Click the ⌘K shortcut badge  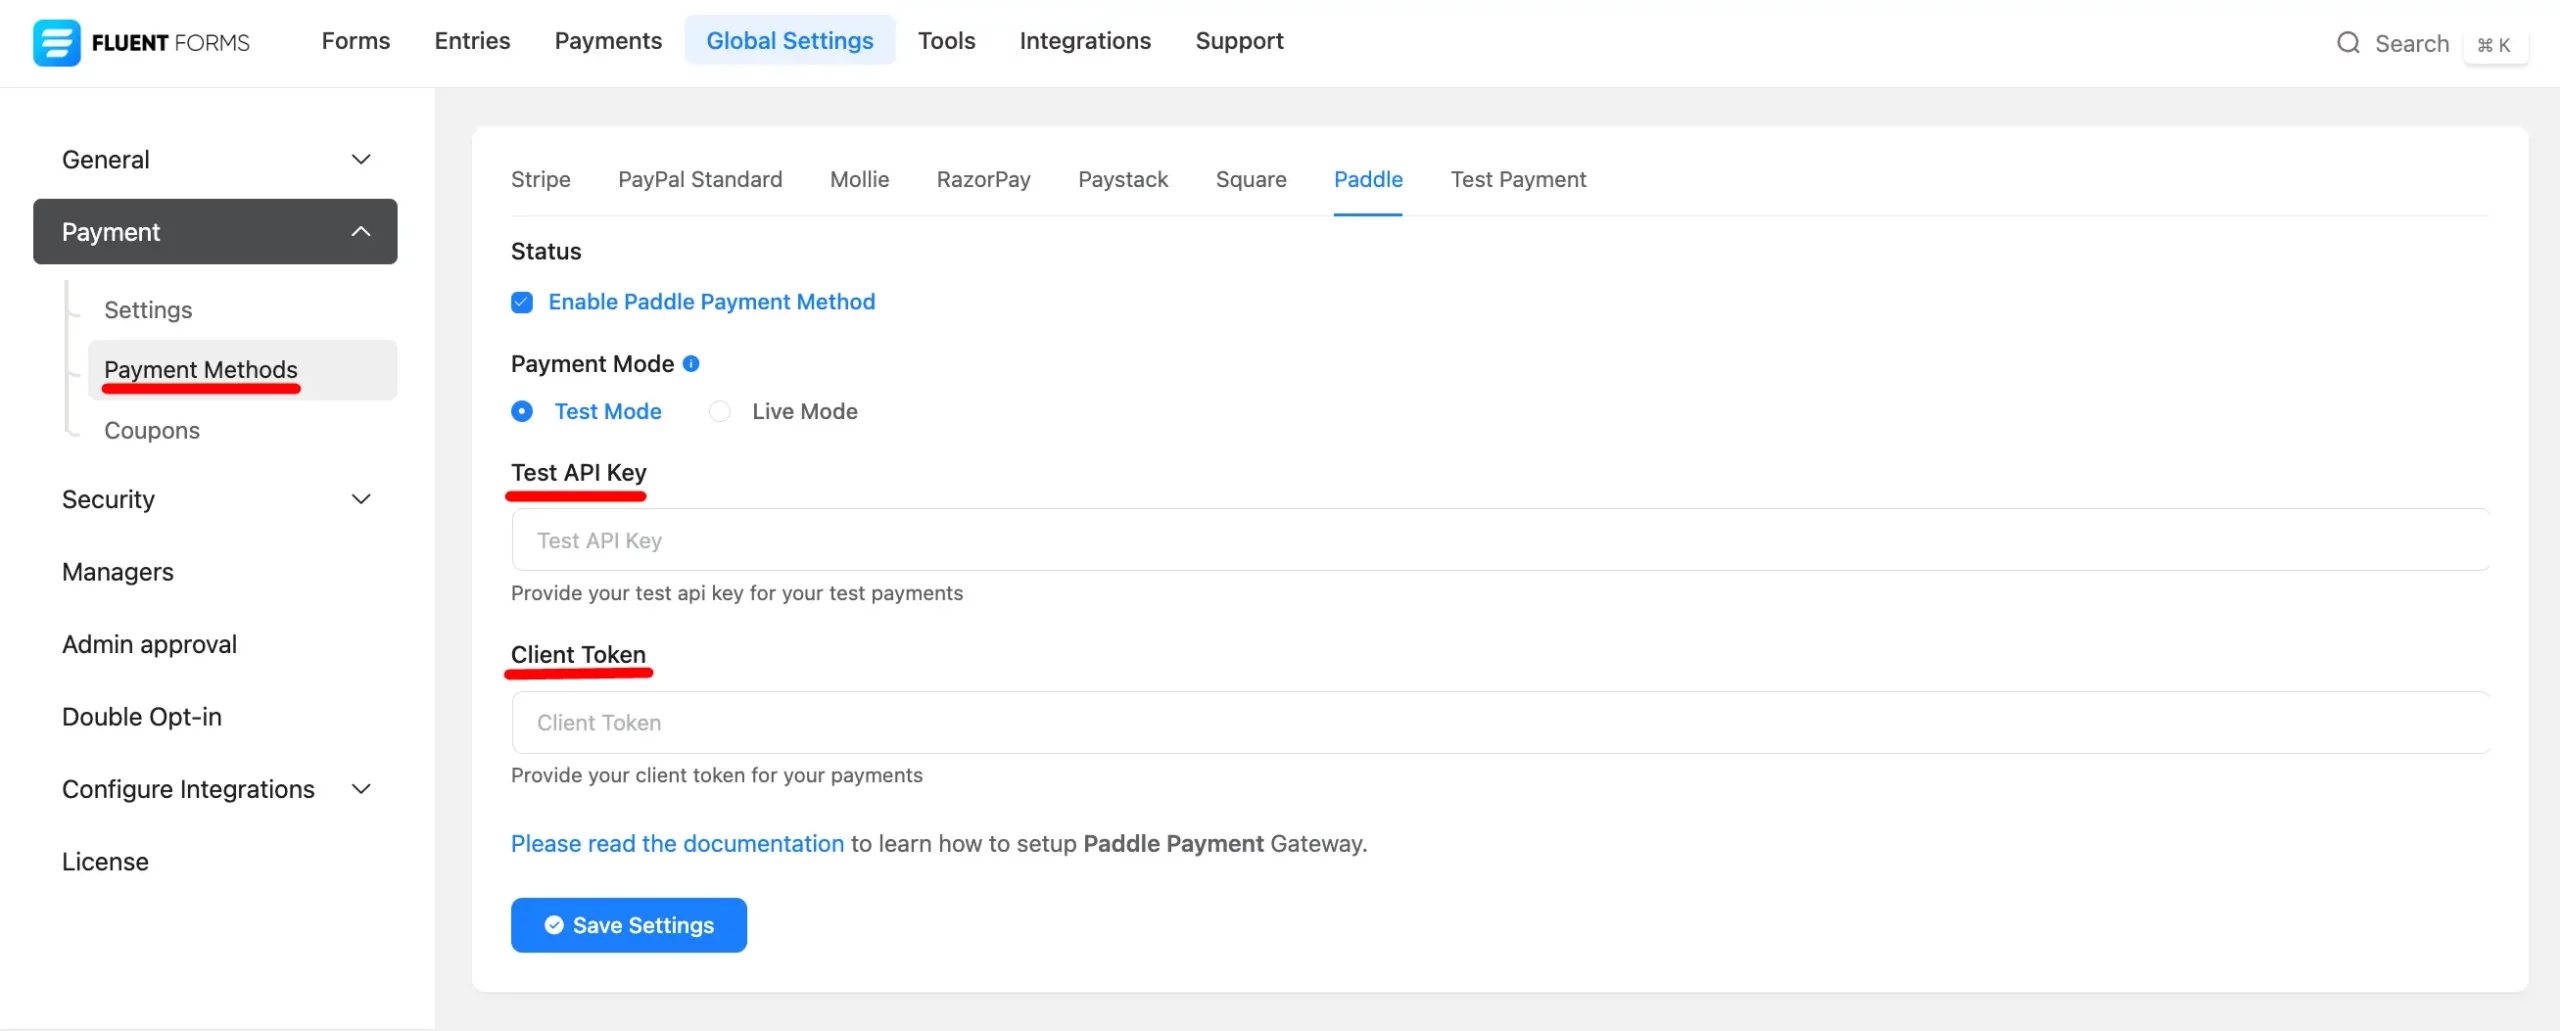click(x=2494, y=45)
